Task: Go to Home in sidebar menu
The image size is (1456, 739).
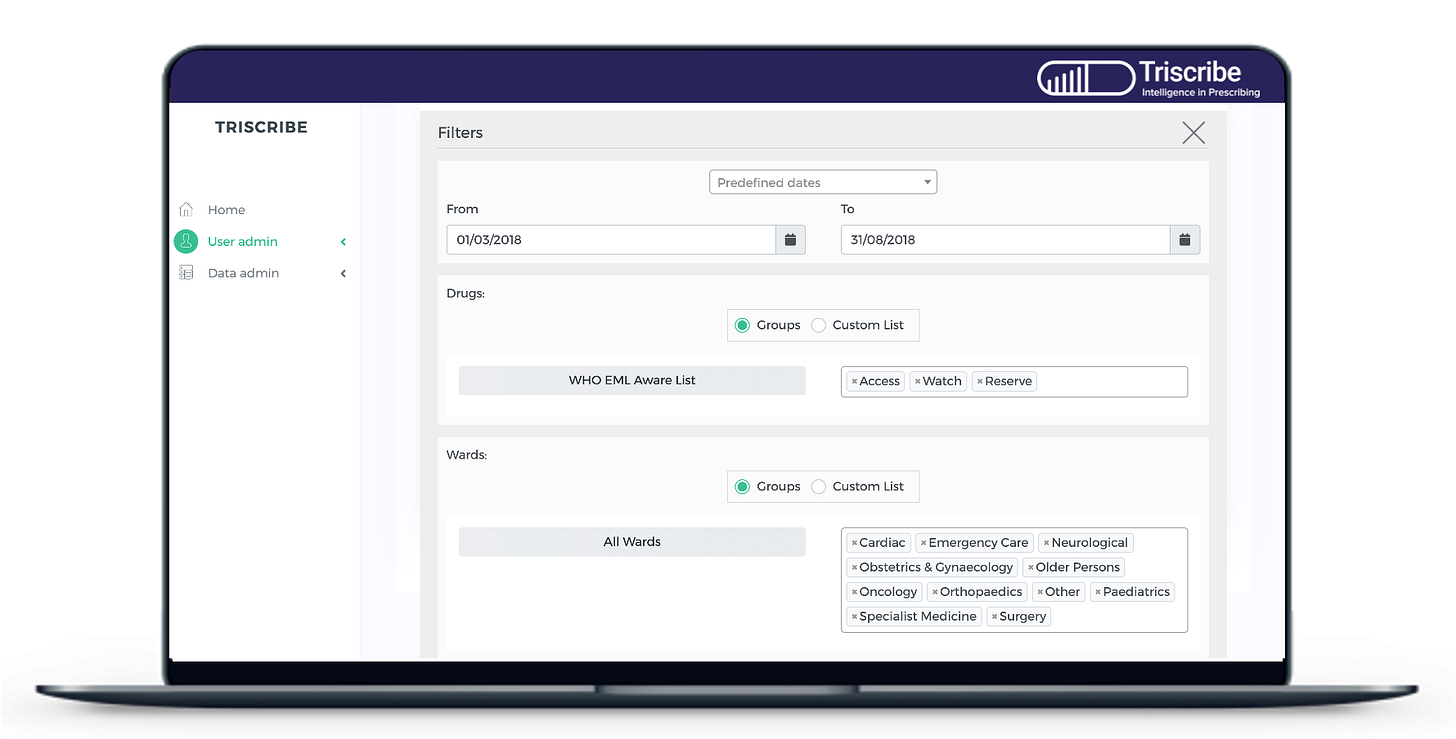Action: [226, 210]
